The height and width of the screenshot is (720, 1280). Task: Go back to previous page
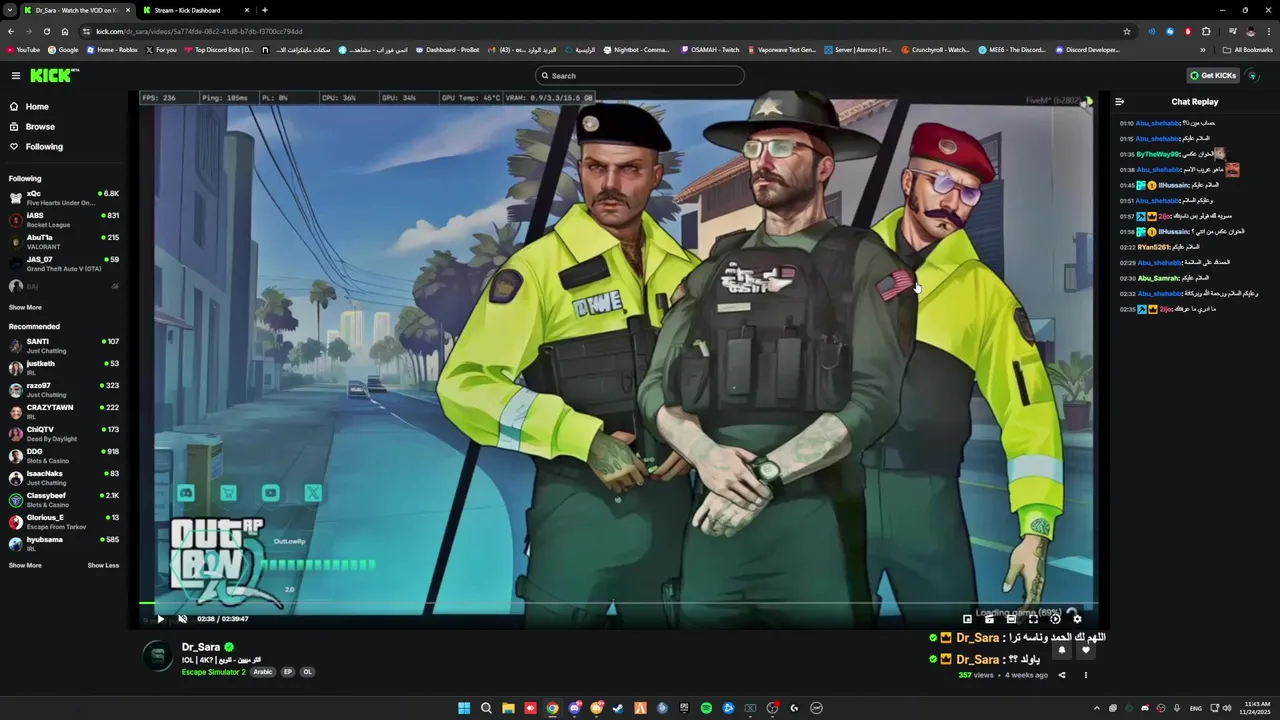click(11, 31)
